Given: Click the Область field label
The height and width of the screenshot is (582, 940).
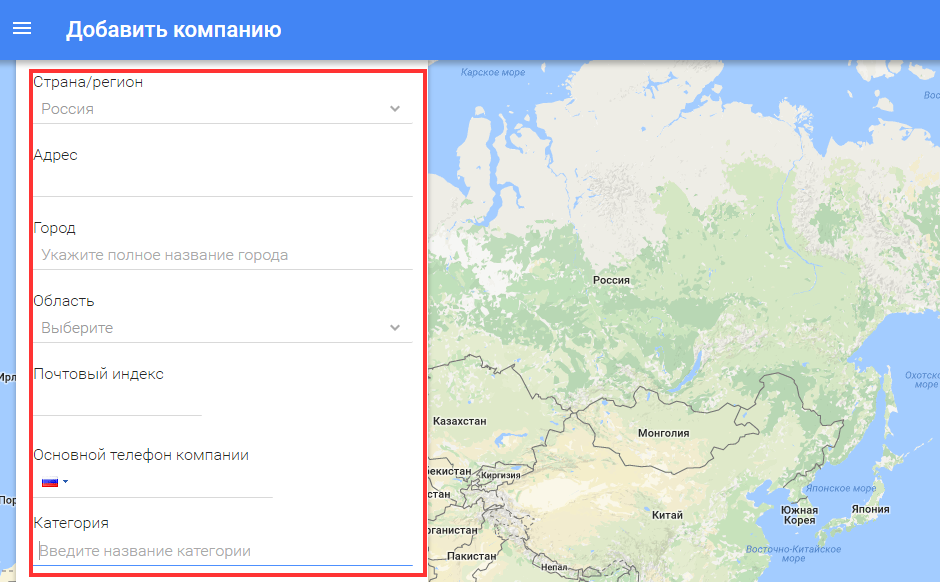Looking at the screenshot, I should [x=64, y=301].
